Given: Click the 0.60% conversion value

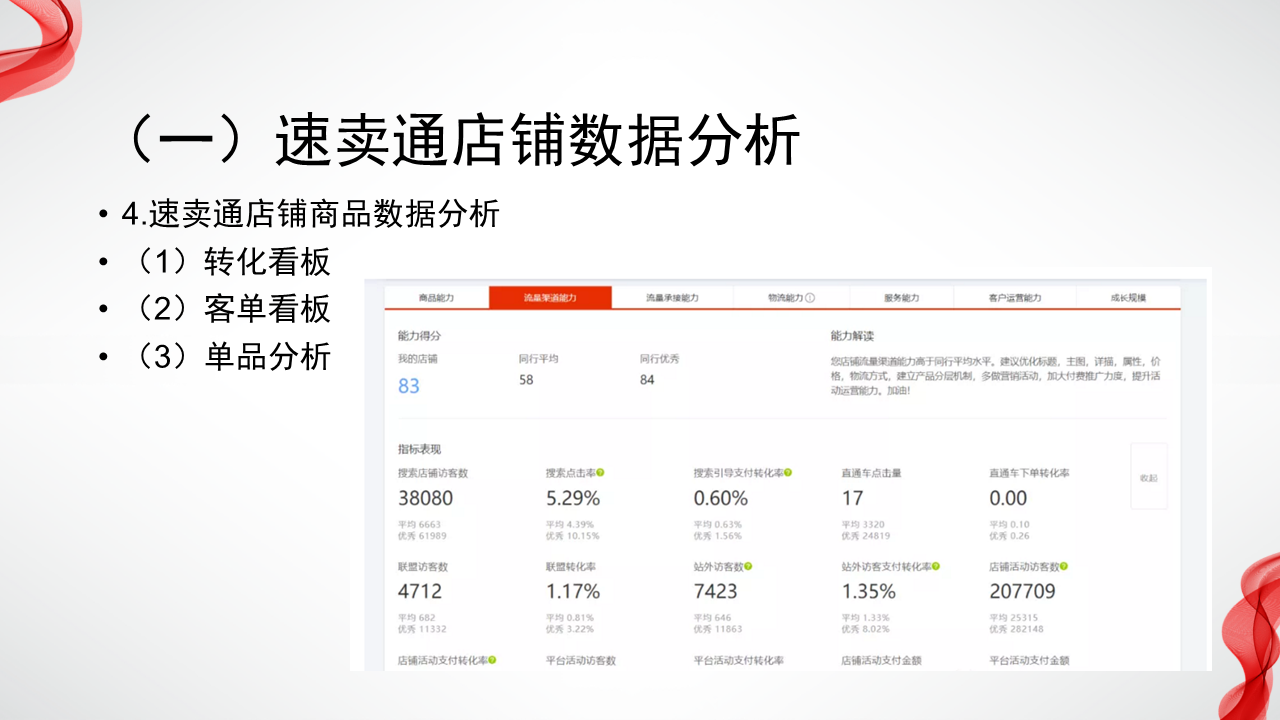Looking at the screenshot, I should click(x=721, y=498).
